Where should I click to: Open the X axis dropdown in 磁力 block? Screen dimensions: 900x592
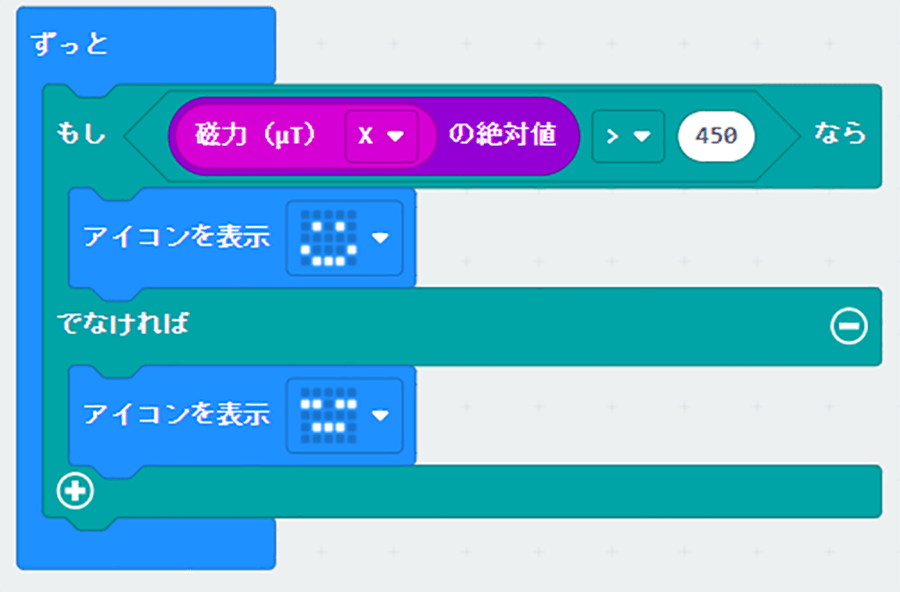click(381, 136)
